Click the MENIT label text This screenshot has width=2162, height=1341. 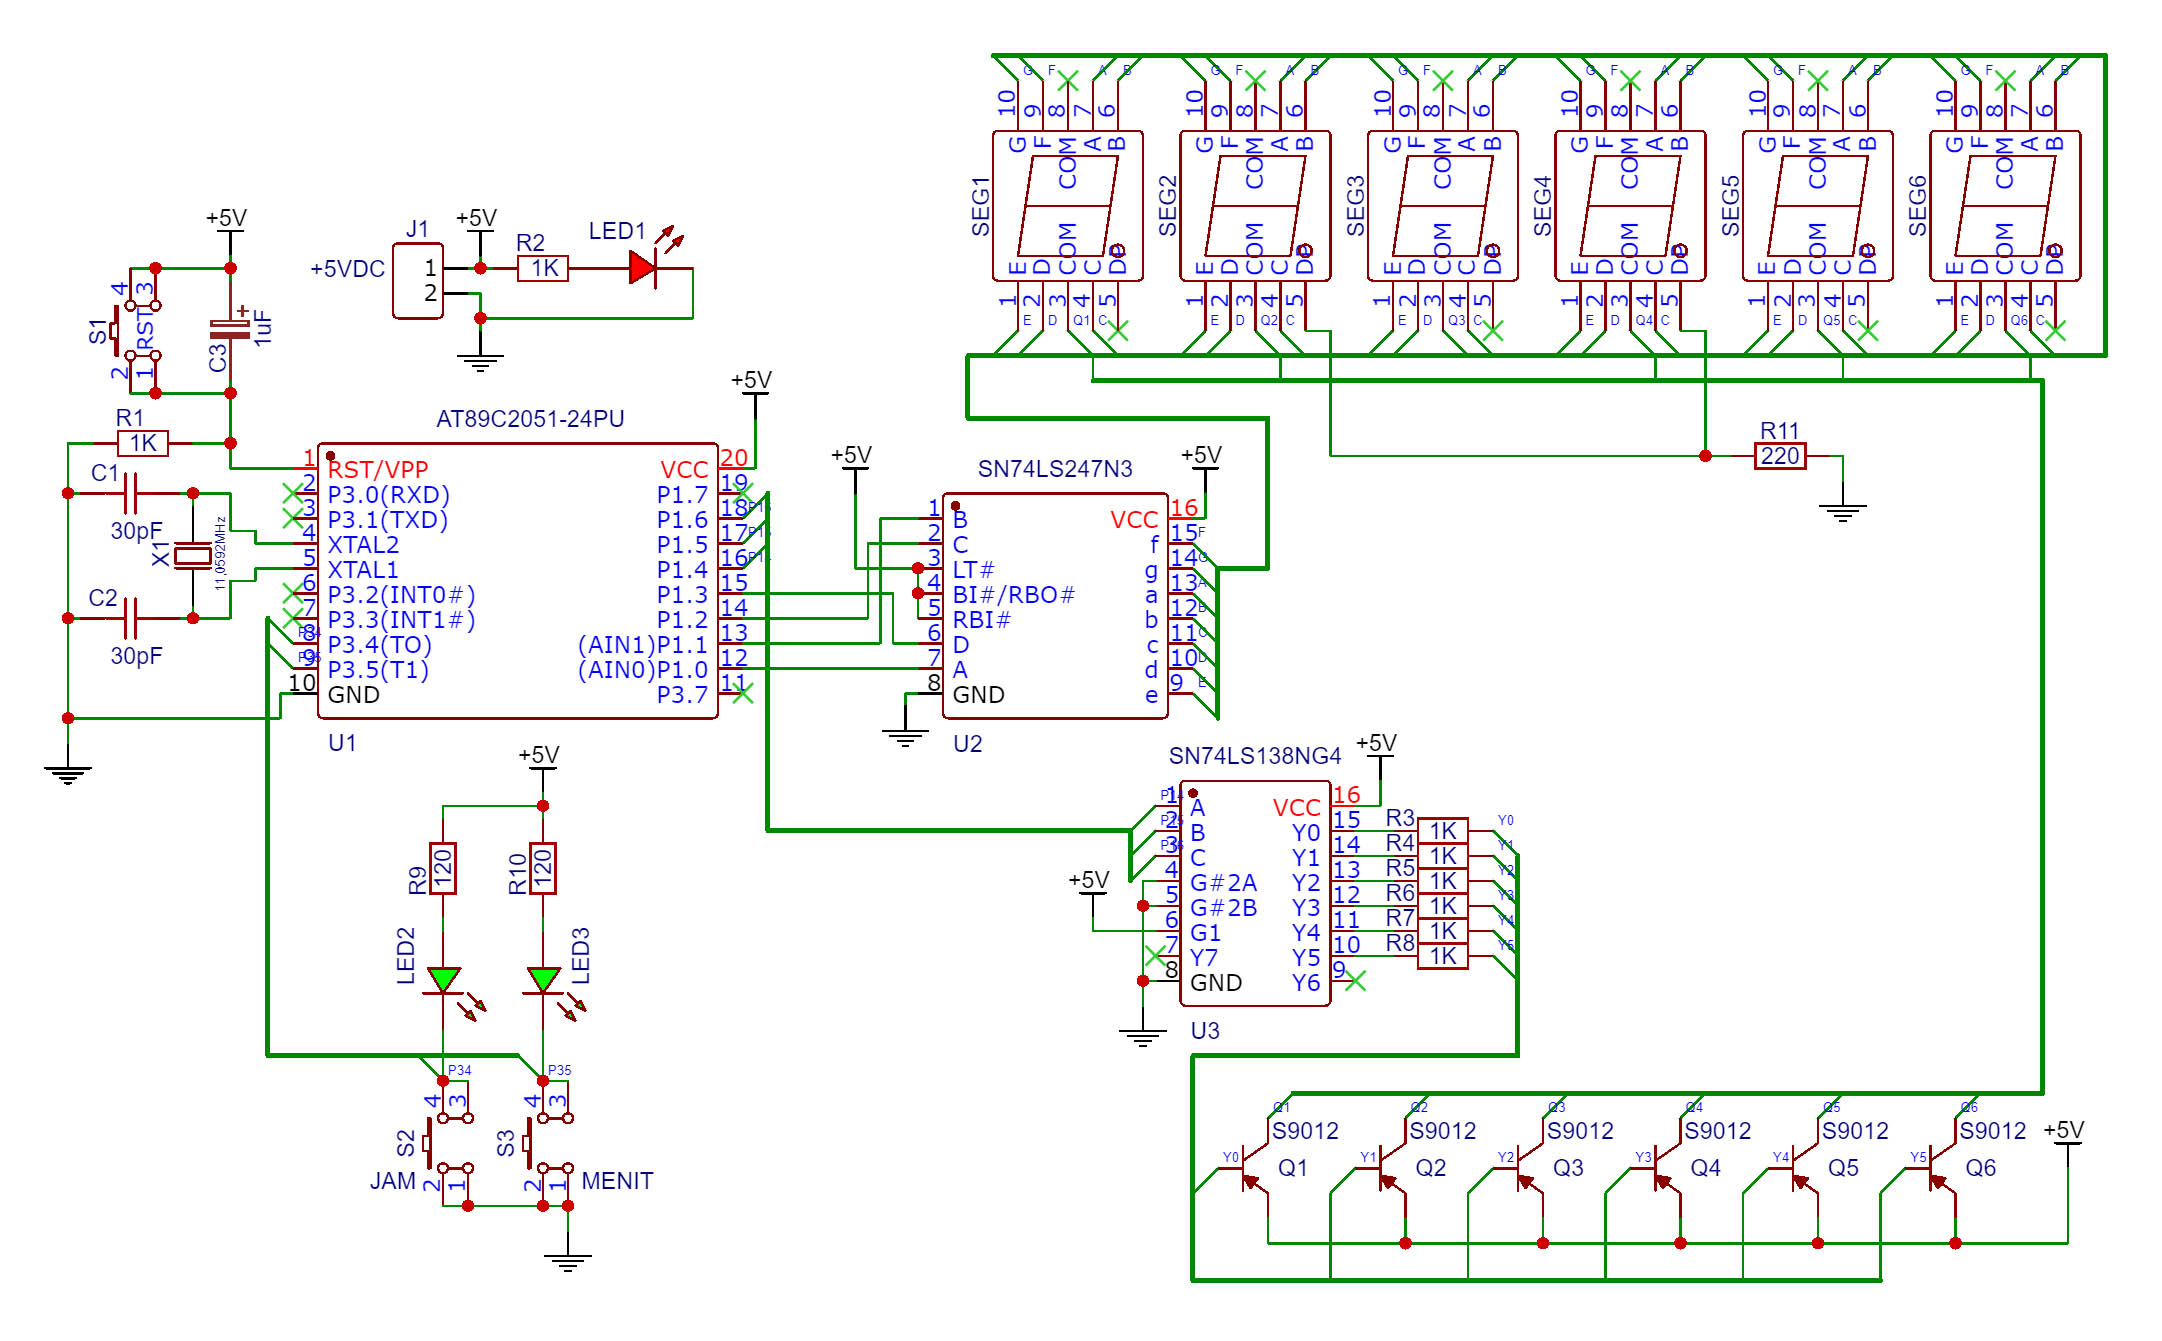click(617, 1181)
